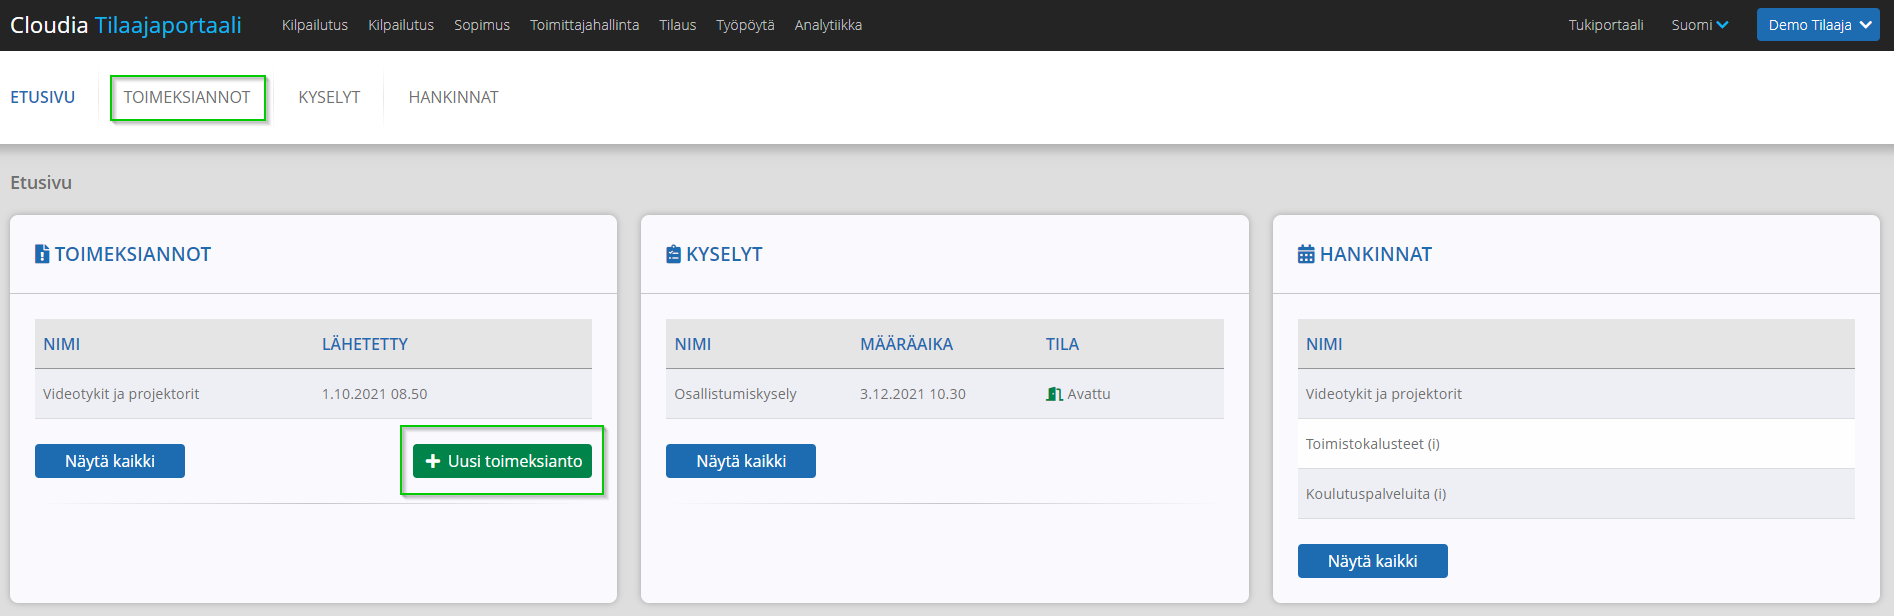Create new assignment with Uusi toimeksianto

coord(502,461)
